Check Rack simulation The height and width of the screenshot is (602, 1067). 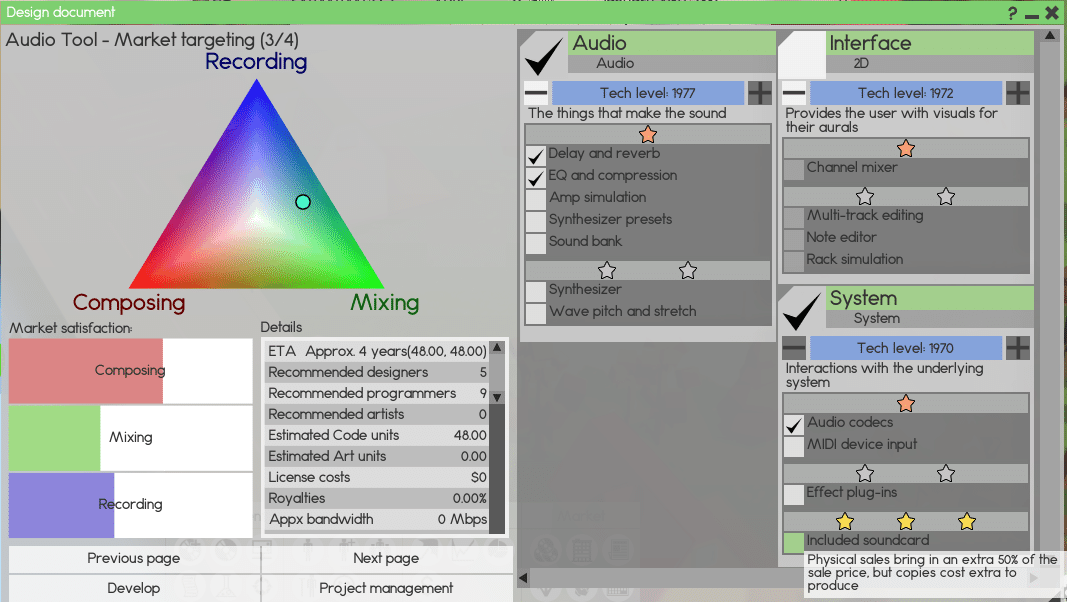tap(793, 261)
